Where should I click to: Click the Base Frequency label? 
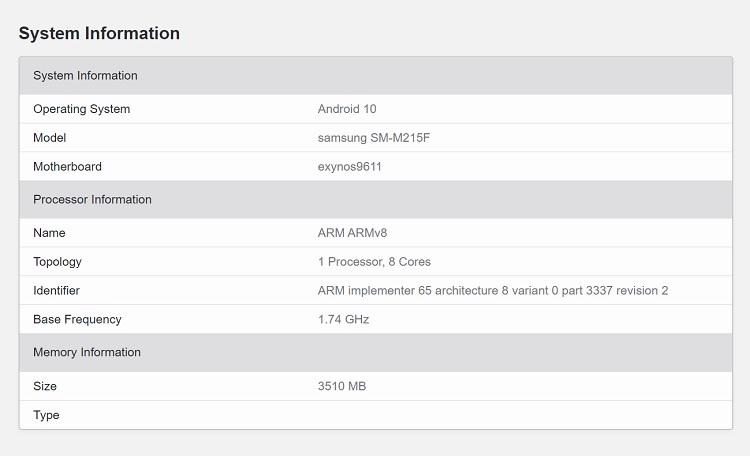coord(77,320)
